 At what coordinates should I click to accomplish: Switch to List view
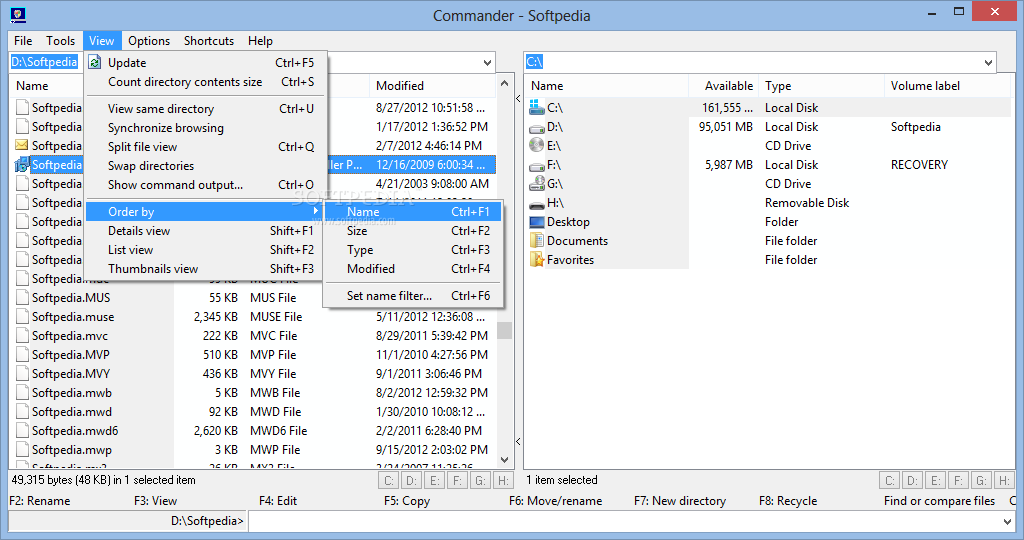click(204, 249)
